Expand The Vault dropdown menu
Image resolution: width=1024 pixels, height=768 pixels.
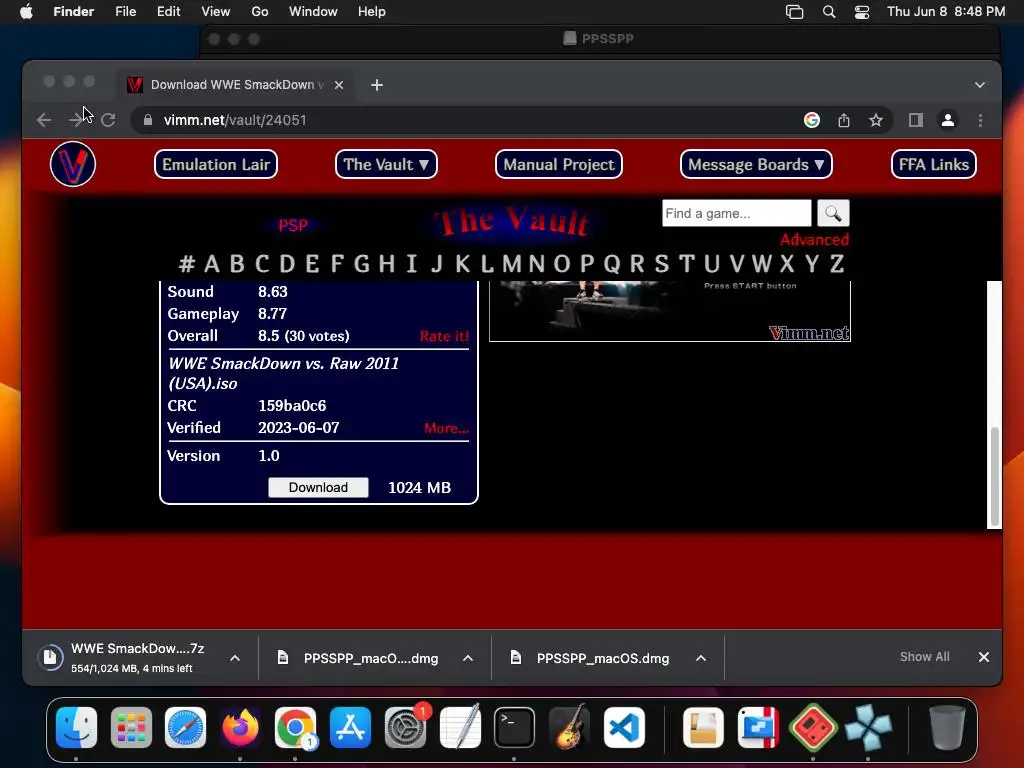coord(386,164)
